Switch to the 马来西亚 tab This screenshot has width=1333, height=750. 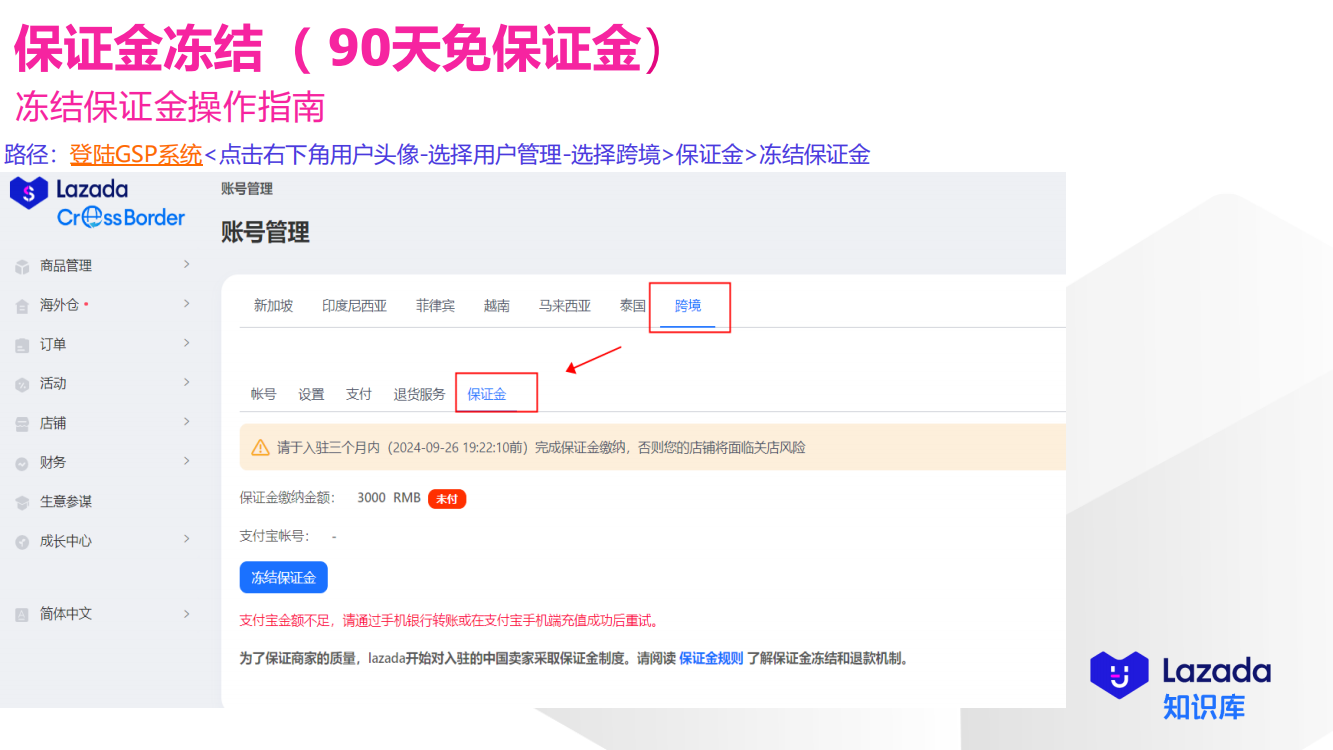click(x=565, y=306)
